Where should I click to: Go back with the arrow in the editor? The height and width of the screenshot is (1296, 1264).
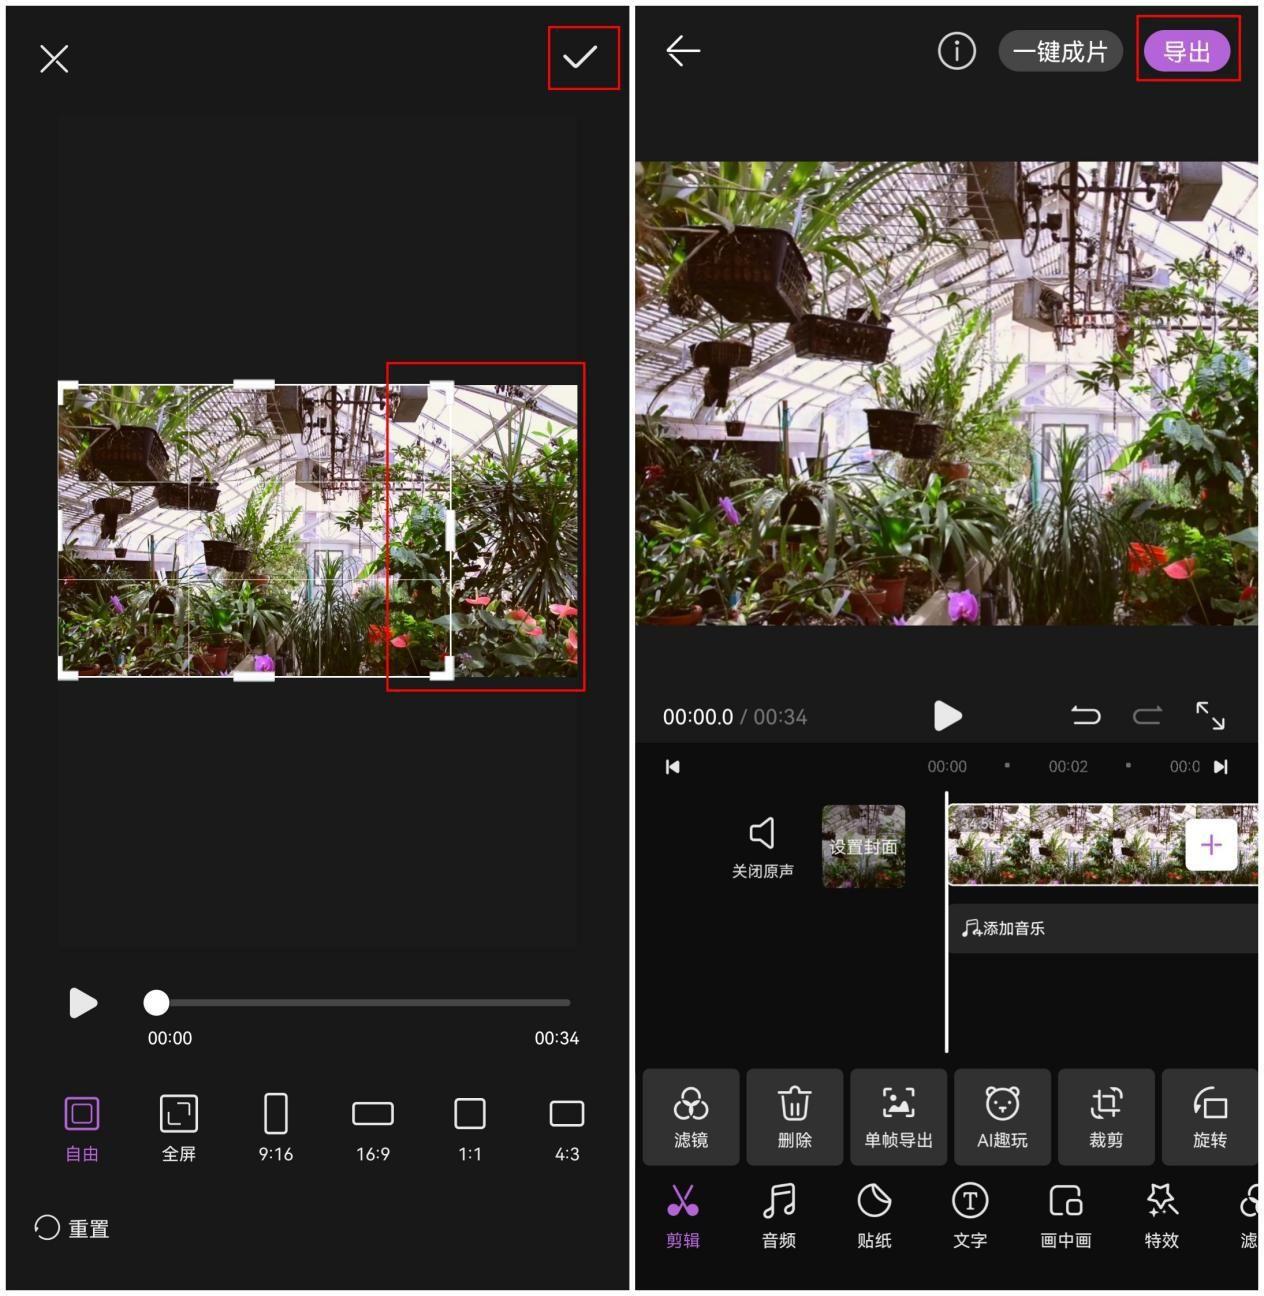click(x=683, y=51)
